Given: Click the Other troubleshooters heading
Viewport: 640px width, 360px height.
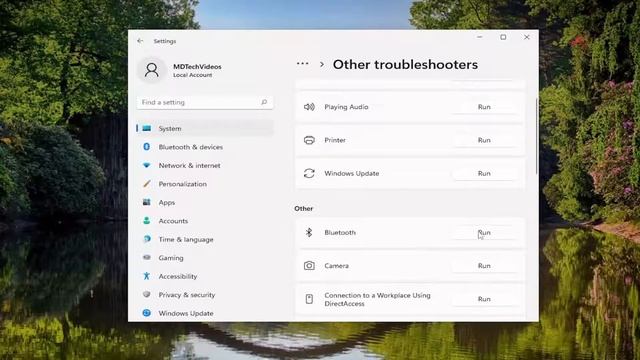Looking at the screenshot, I should click(x=405, y=64).
